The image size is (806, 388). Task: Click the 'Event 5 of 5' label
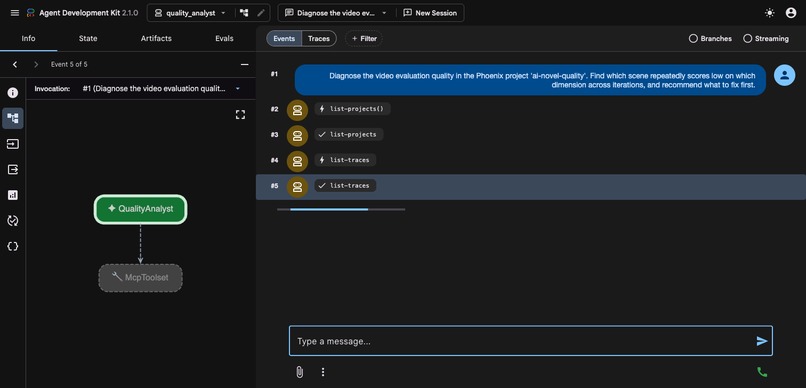[69, 64]
